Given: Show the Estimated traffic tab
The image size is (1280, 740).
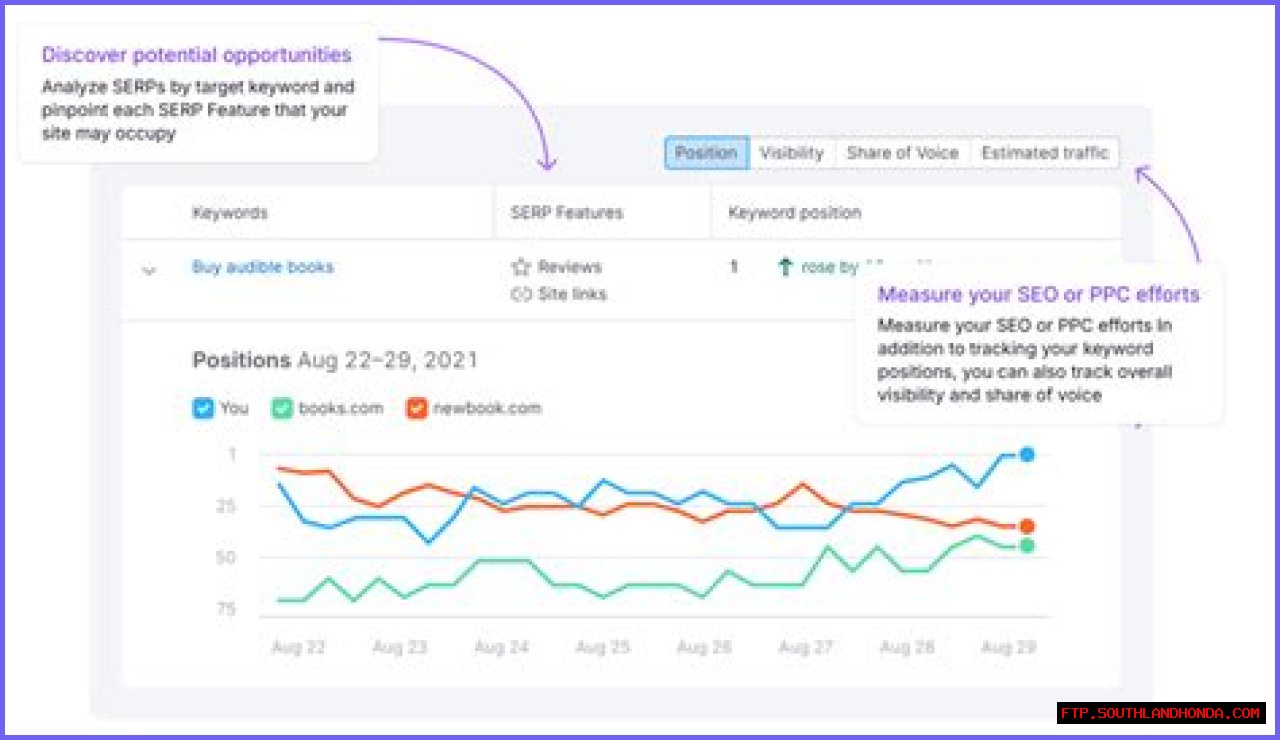Looking at the screenshot, I should (1045, 153).
